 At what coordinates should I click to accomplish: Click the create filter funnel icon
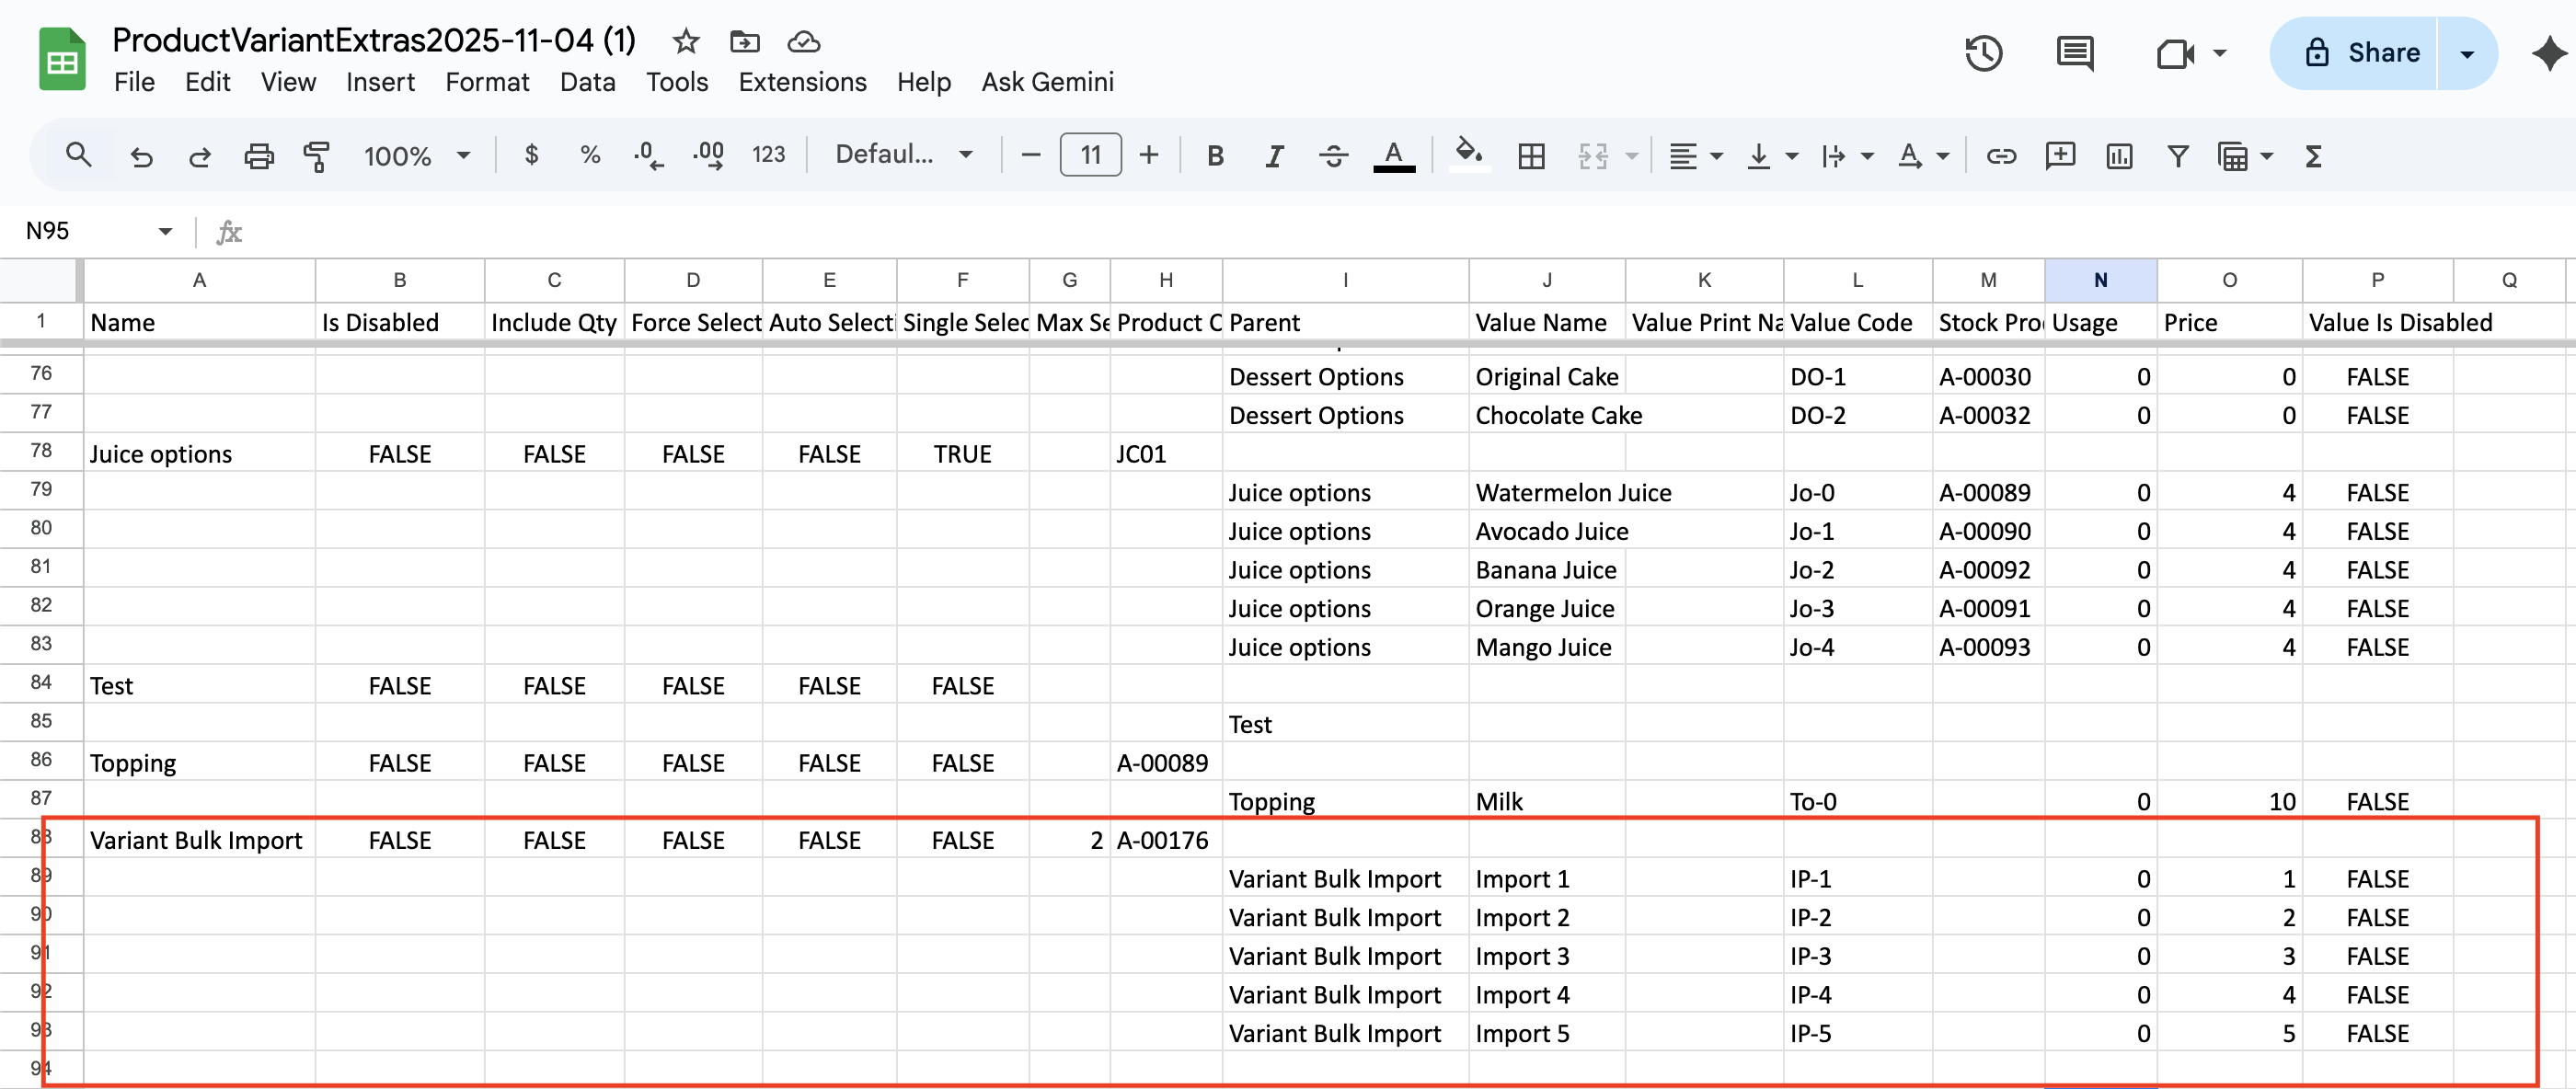[x=2177, y=155]
